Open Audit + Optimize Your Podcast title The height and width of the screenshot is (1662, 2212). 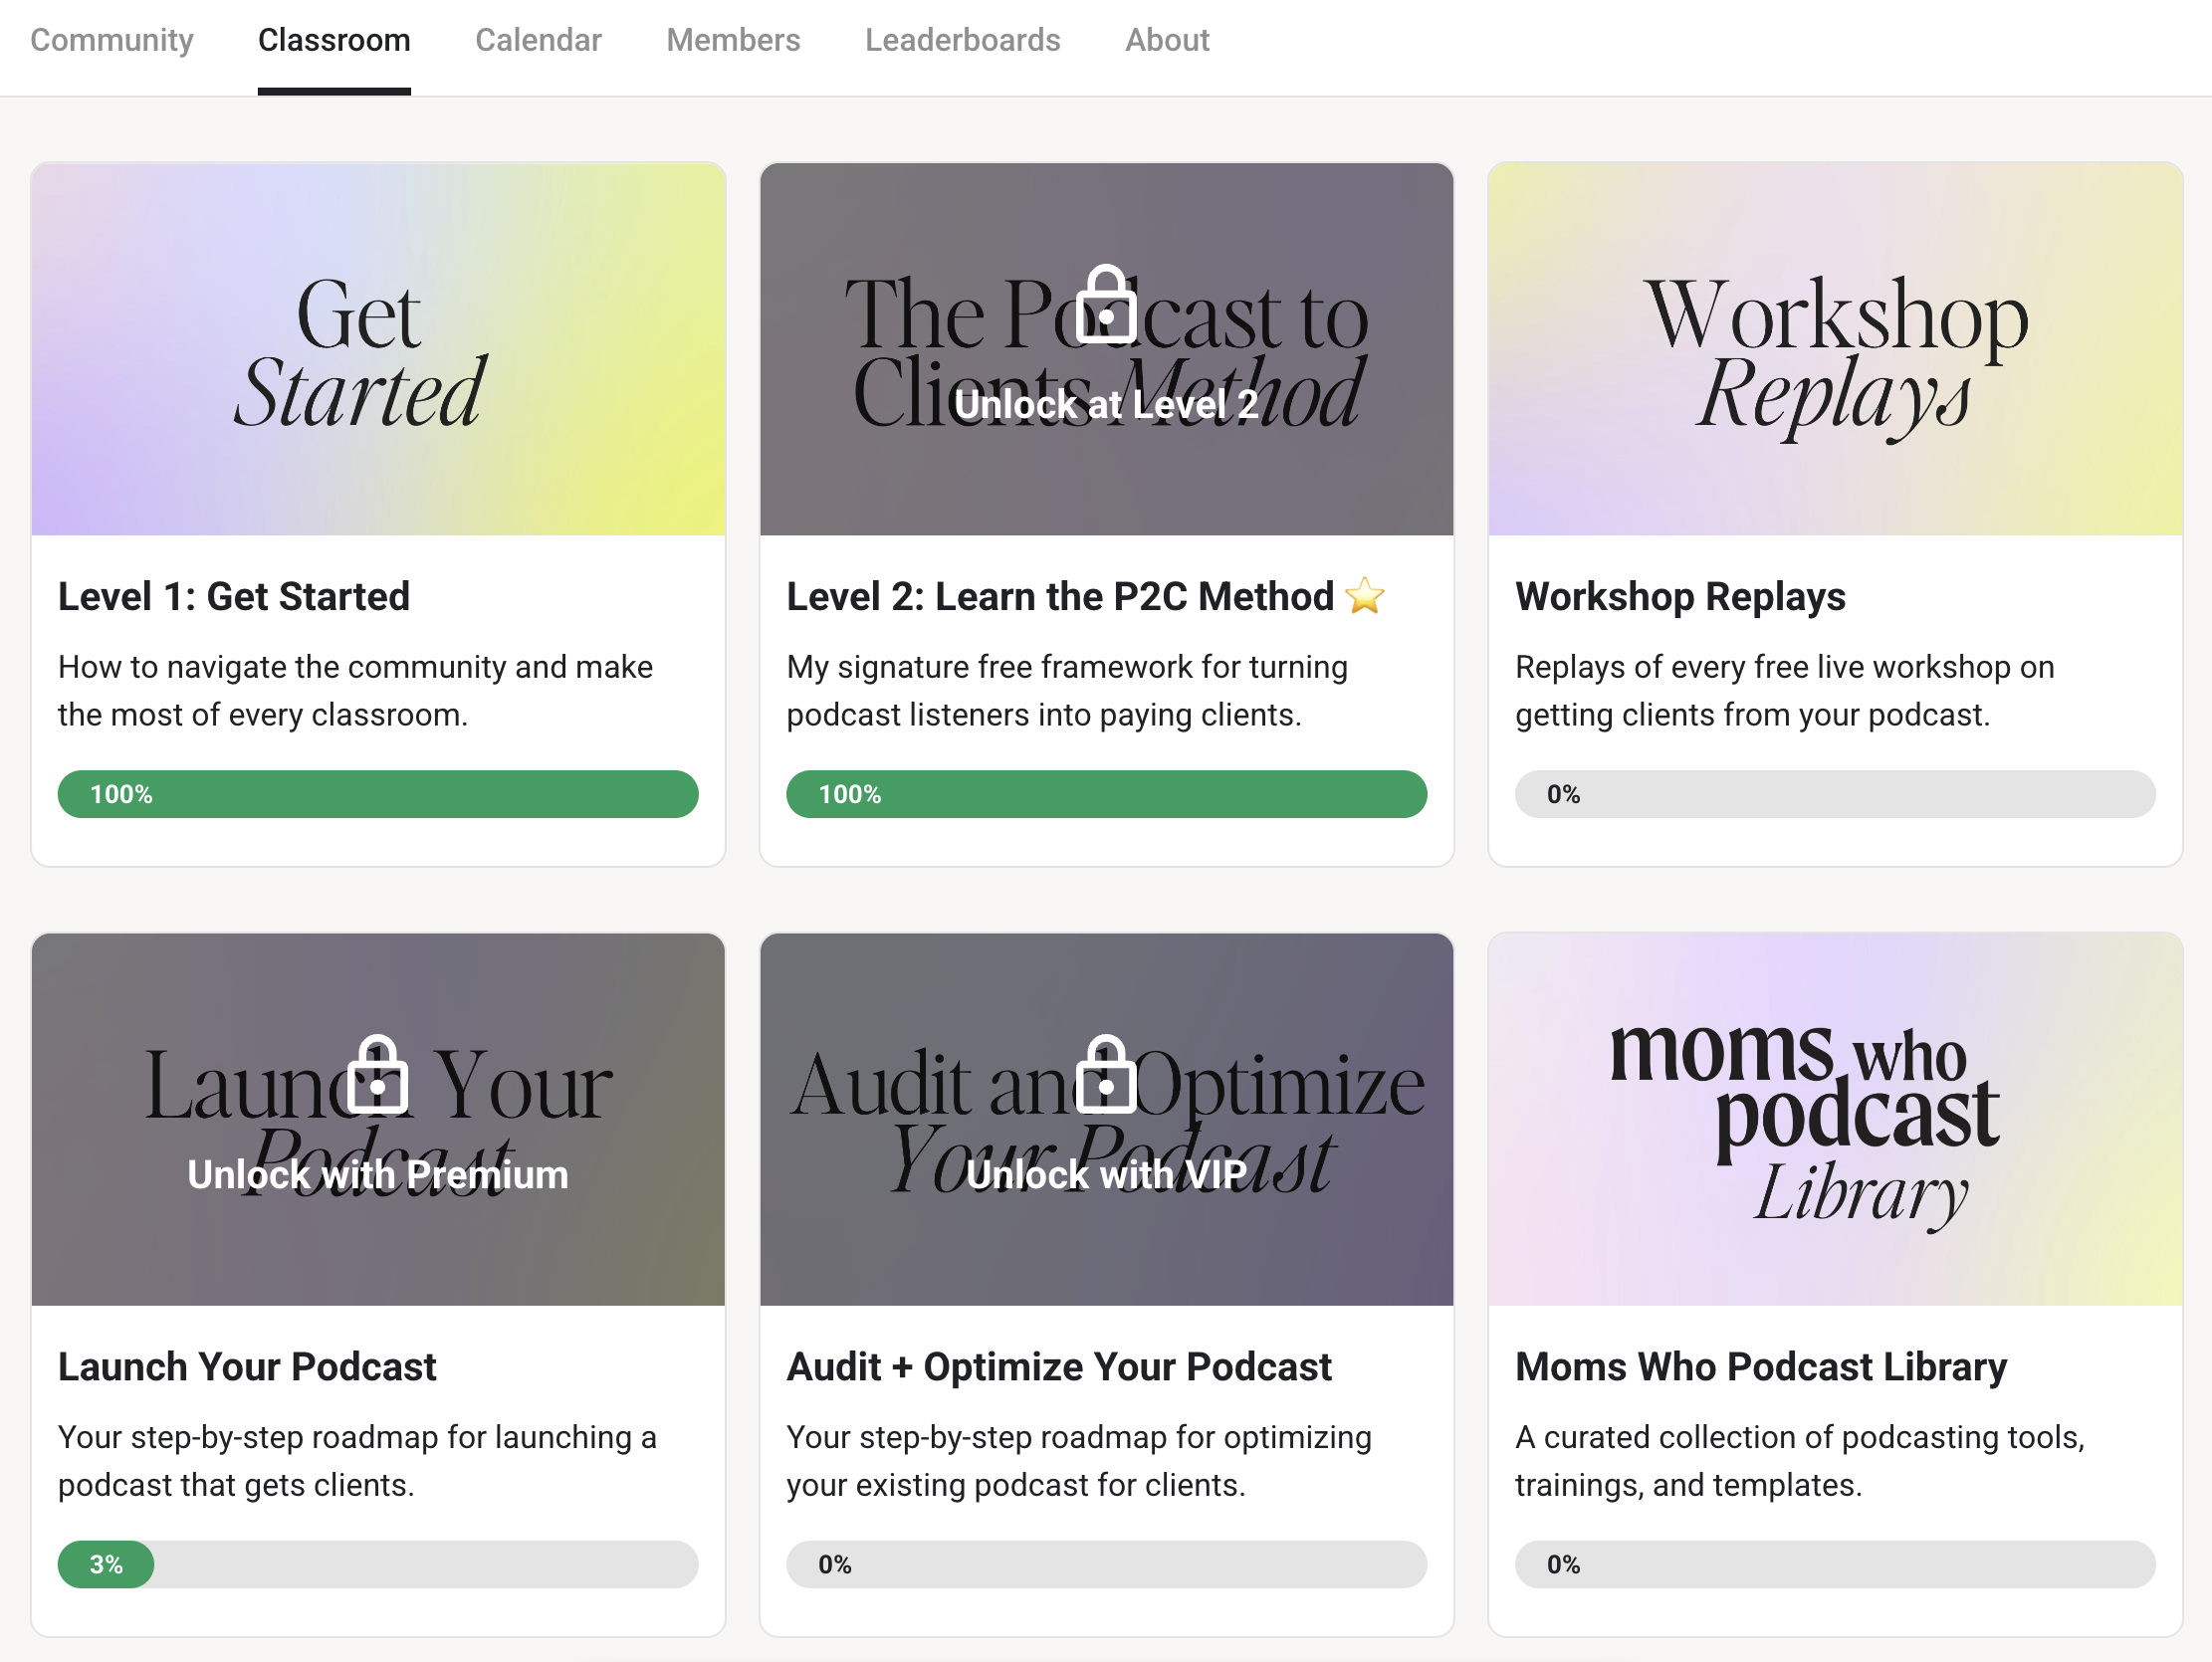point(1059,1366)
